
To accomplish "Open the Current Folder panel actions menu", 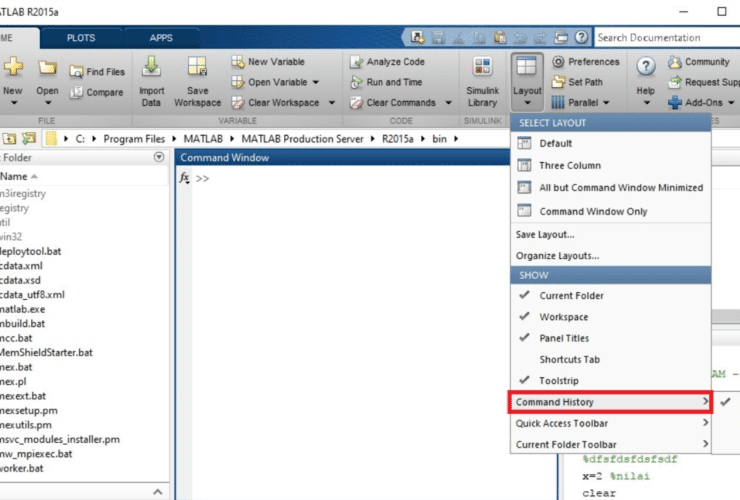I will tap(159, 157).
